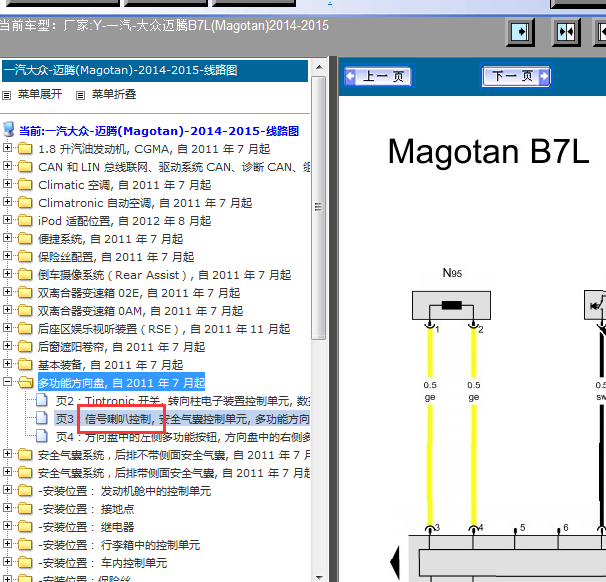Select 后窗遮阳卷帘 tree item
This screenshot has height=582, width=606.
click(x=121, y=347)
